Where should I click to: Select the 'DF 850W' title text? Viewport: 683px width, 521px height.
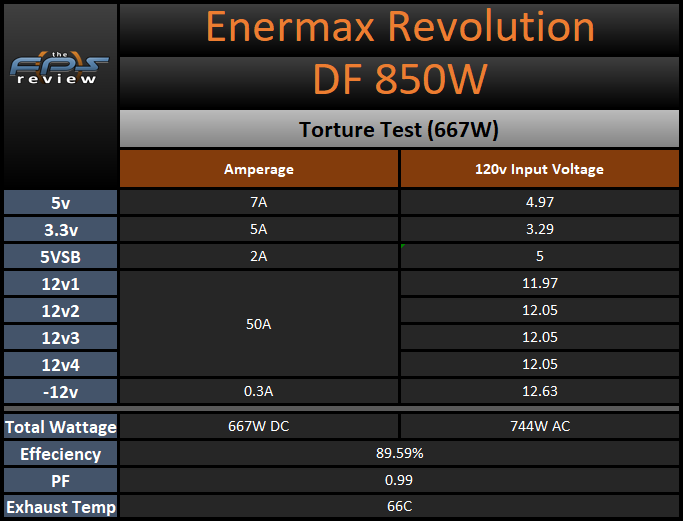pyautogui.click(x=400, y=79)
